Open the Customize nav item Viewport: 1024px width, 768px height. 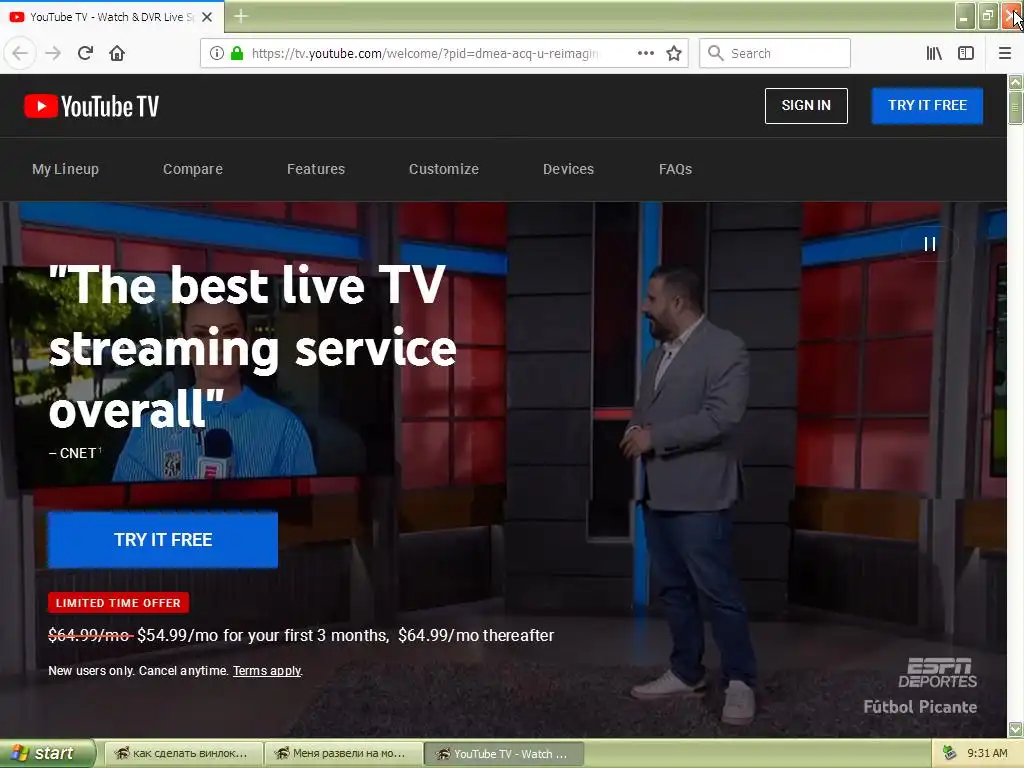click(443, 169)
